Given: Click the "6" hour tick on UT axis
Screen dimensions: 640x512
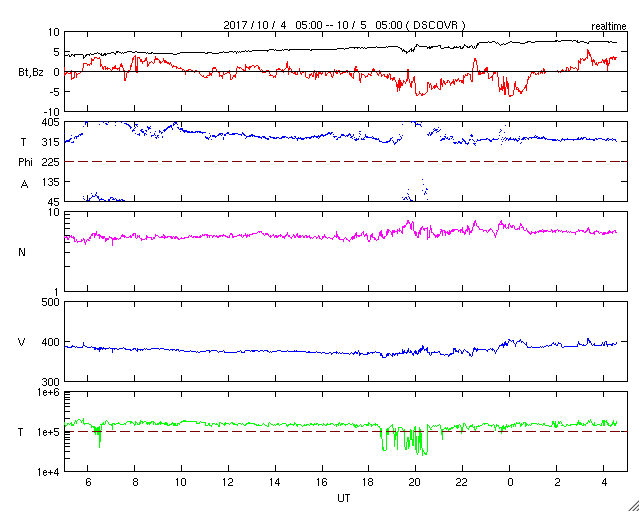Looking at the screenshot, I should coord(87,482).
